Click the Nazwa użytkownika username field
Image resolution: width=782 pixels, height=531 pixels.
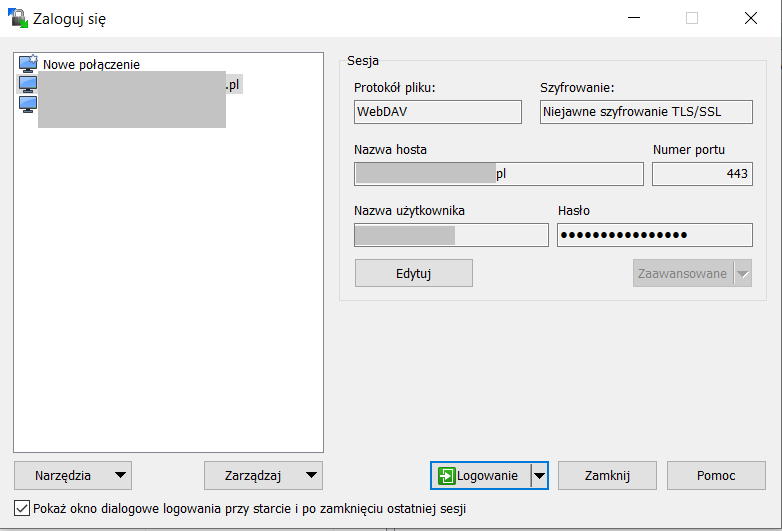[451, 235]
